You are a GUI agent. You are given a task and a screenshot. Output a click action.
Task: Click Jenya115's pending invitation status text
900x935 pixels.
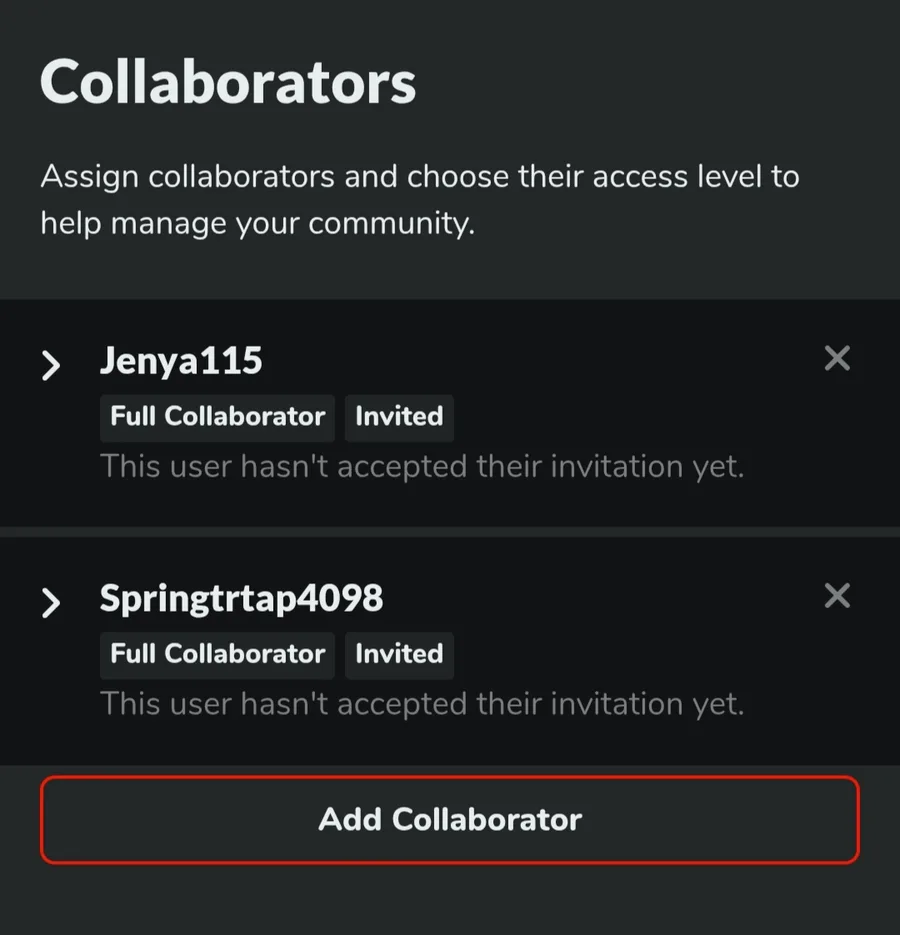422,466
